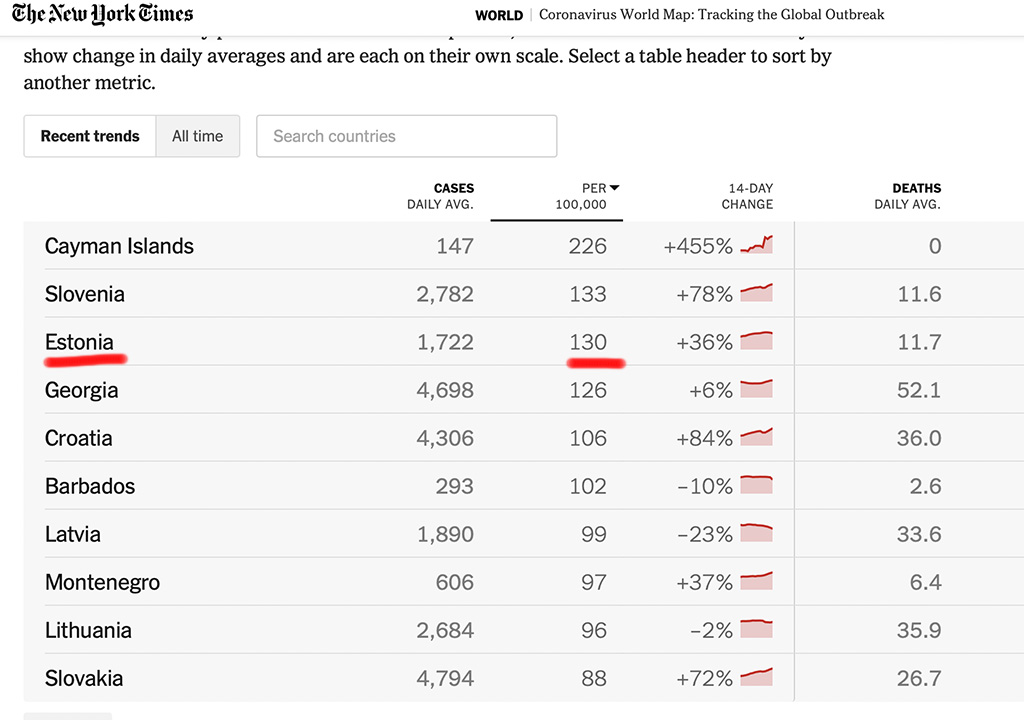Click The New York Times logo
This screenshot has width=1024, height=720.
103,15
